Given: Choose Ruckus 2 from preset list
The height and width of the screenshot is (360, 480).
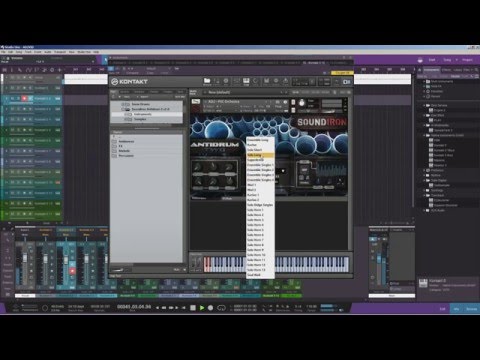Looking at the screenshot, I should coord(260,200).
